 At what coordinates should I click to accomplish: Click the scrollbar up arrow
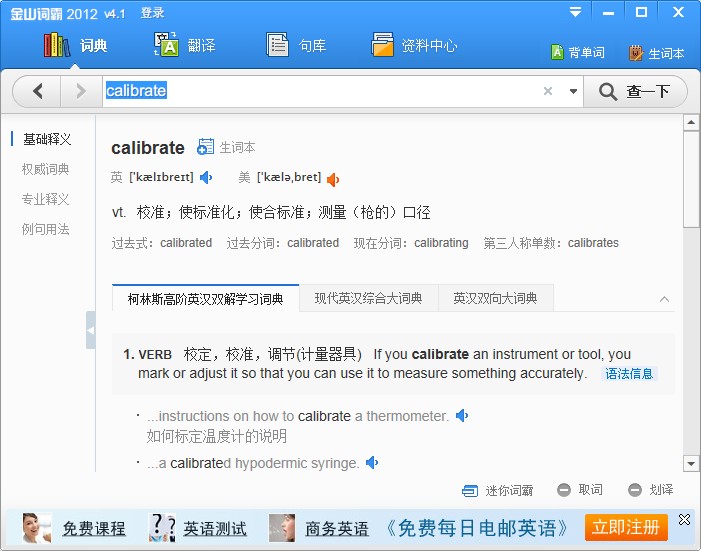(x=691, y=122)
